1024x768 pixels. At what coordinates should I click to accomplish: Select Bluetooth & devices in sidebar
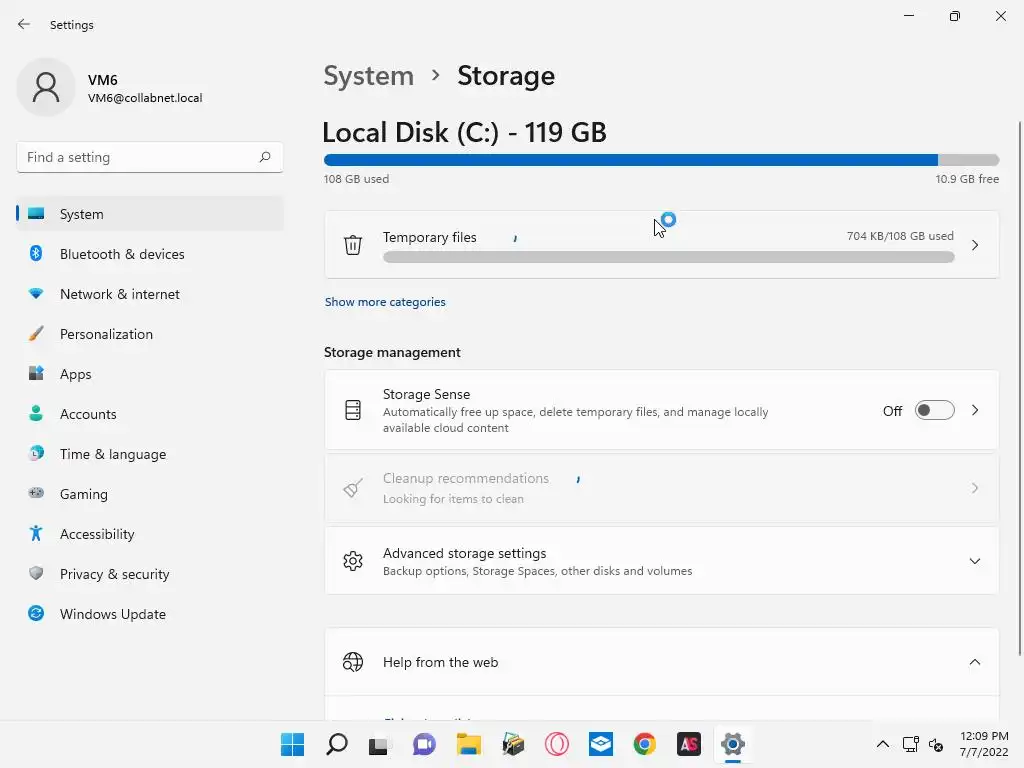pos(122,254)
